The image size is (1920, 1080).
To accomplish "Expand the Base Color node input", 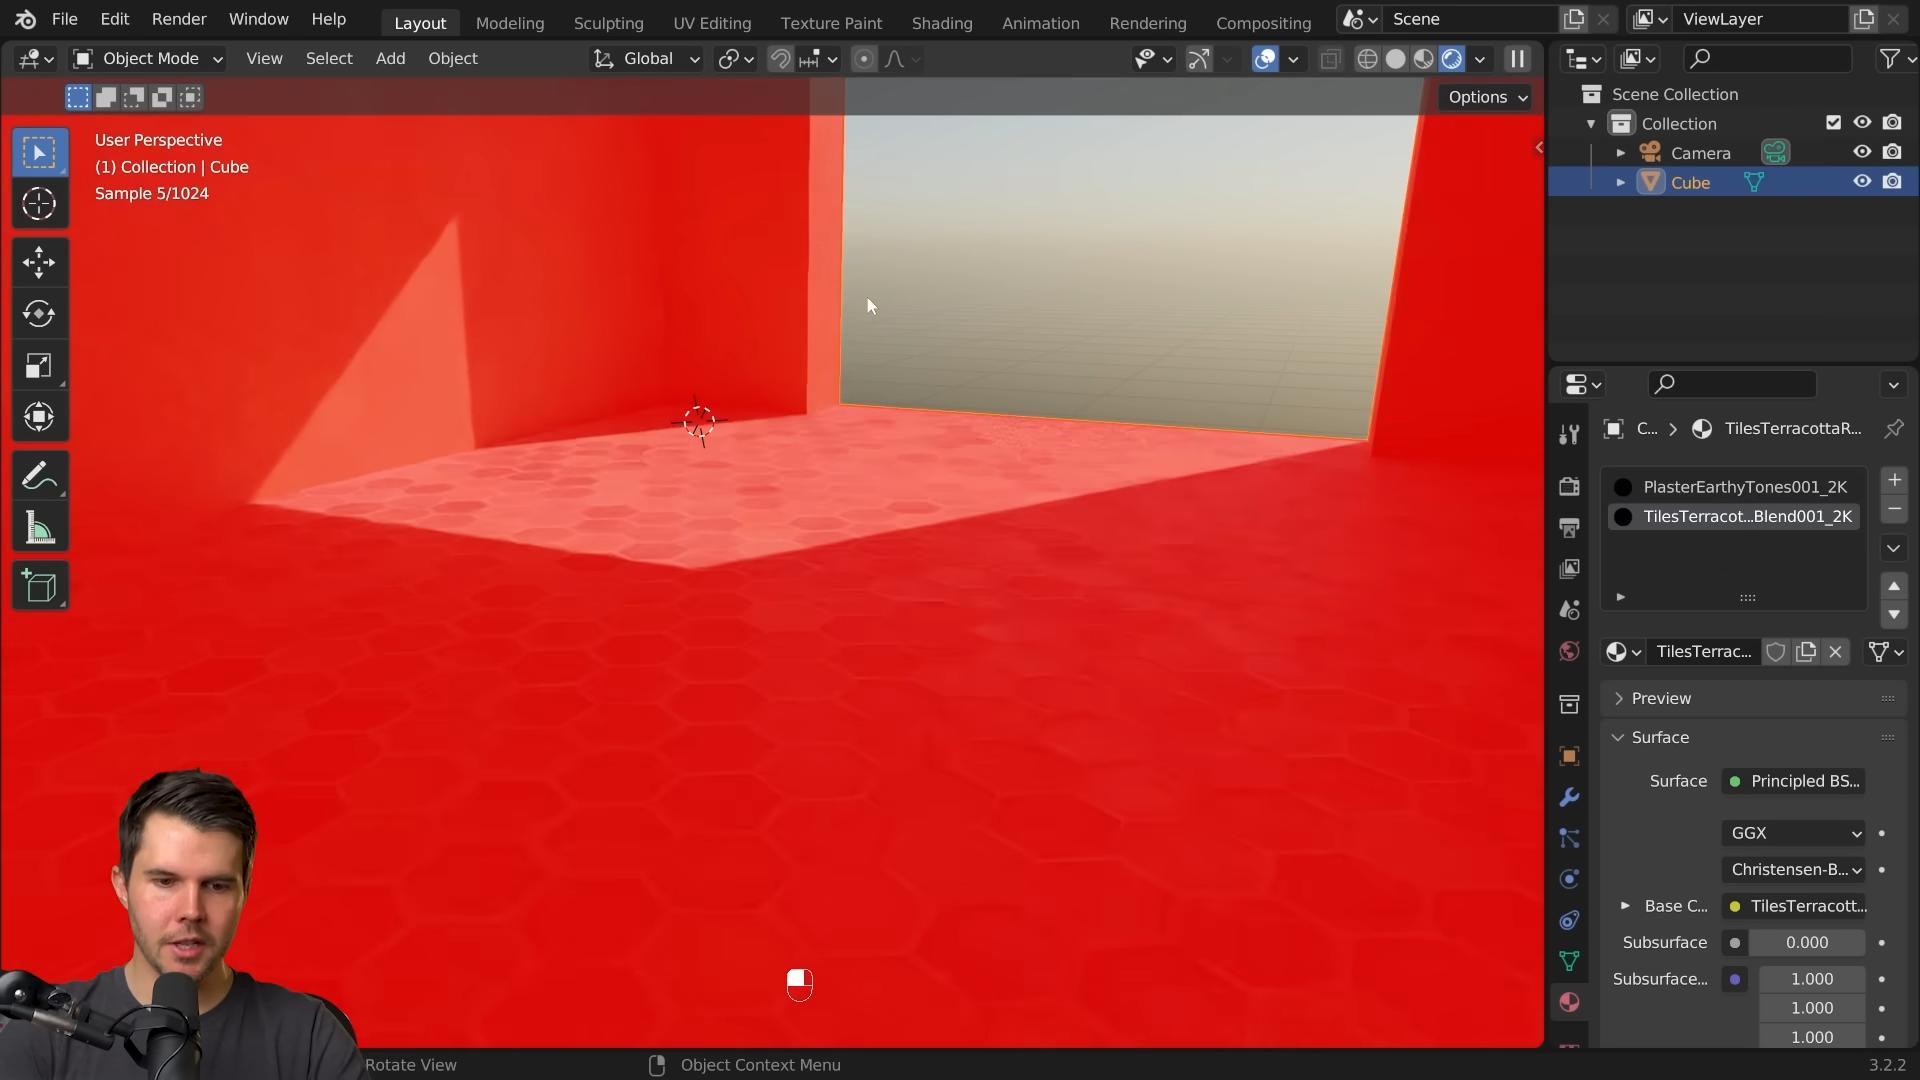I will 1625,906.
